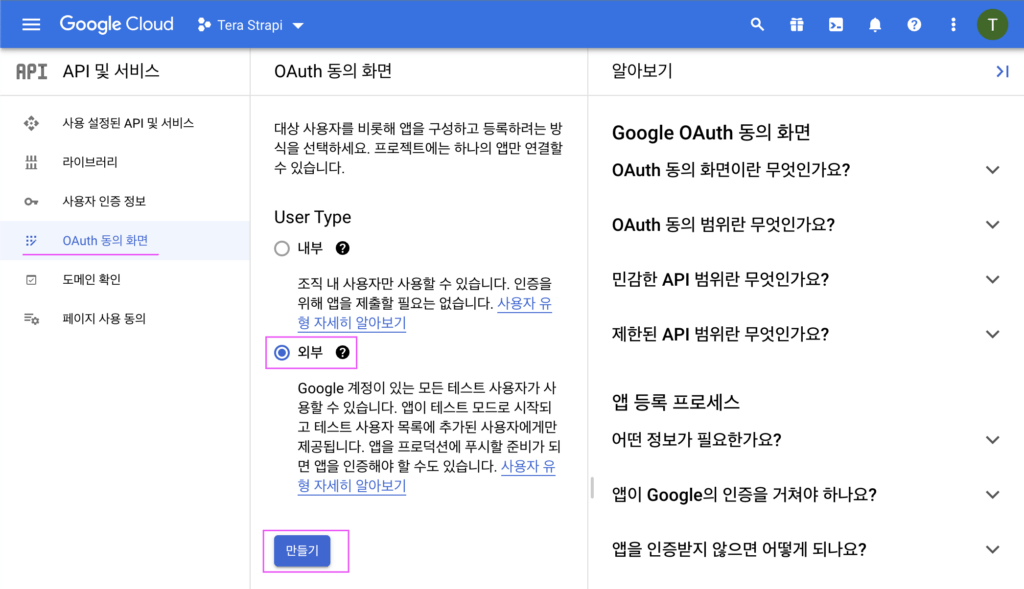Open the gift free trial icon
Viewport: 1024px width, 589px height.
pos(796,24)
